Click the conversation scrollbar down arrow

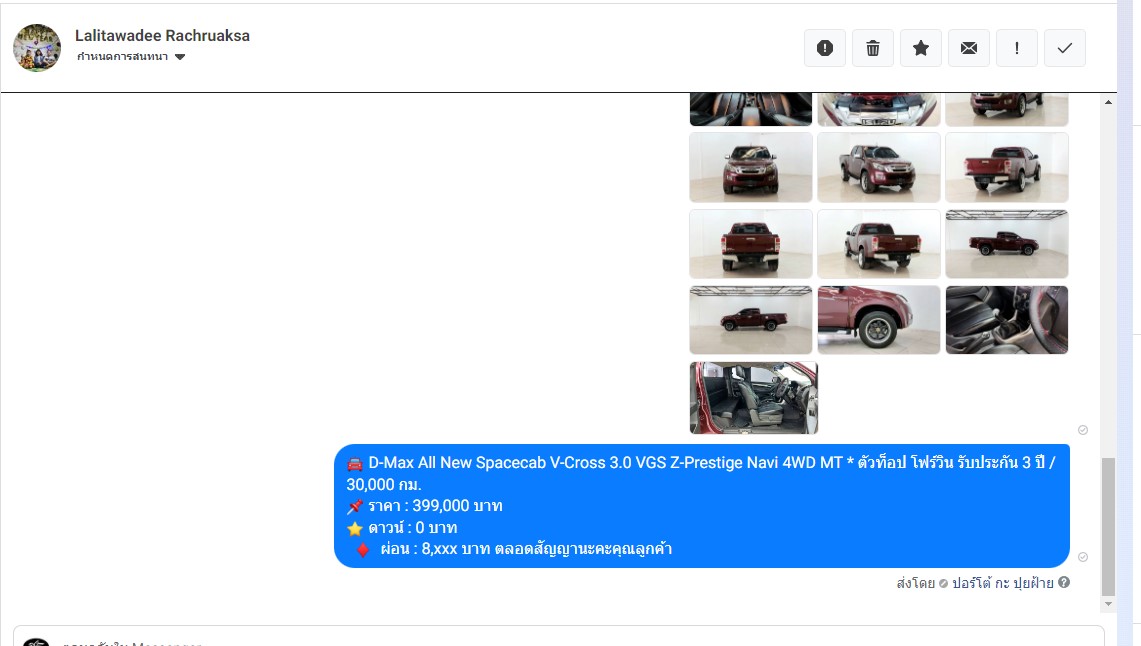tap(1108, 604)
